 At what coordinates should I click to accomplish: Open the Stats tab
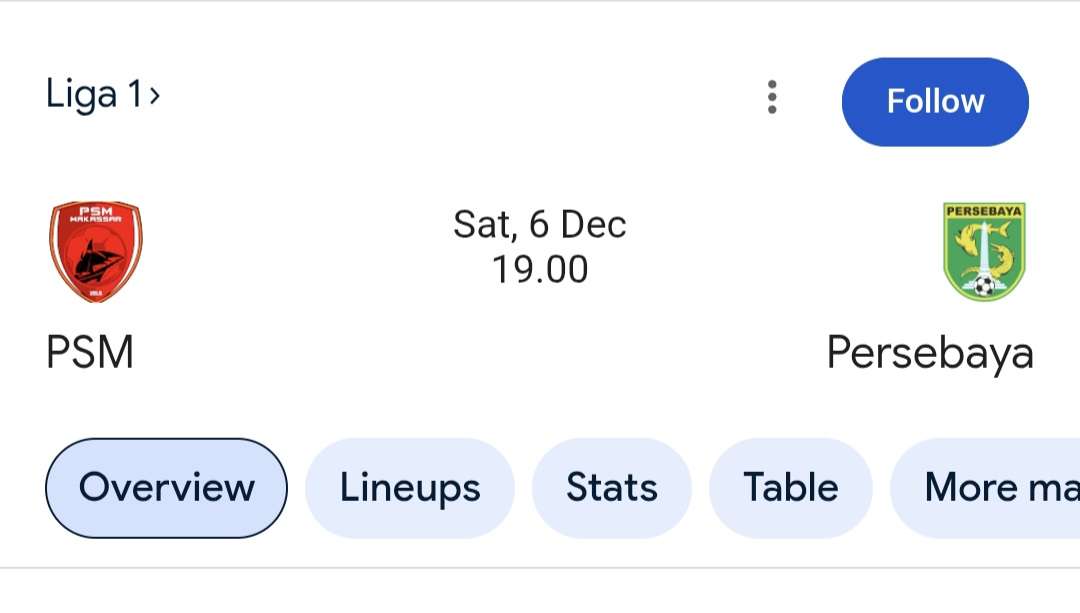[612, 488]
